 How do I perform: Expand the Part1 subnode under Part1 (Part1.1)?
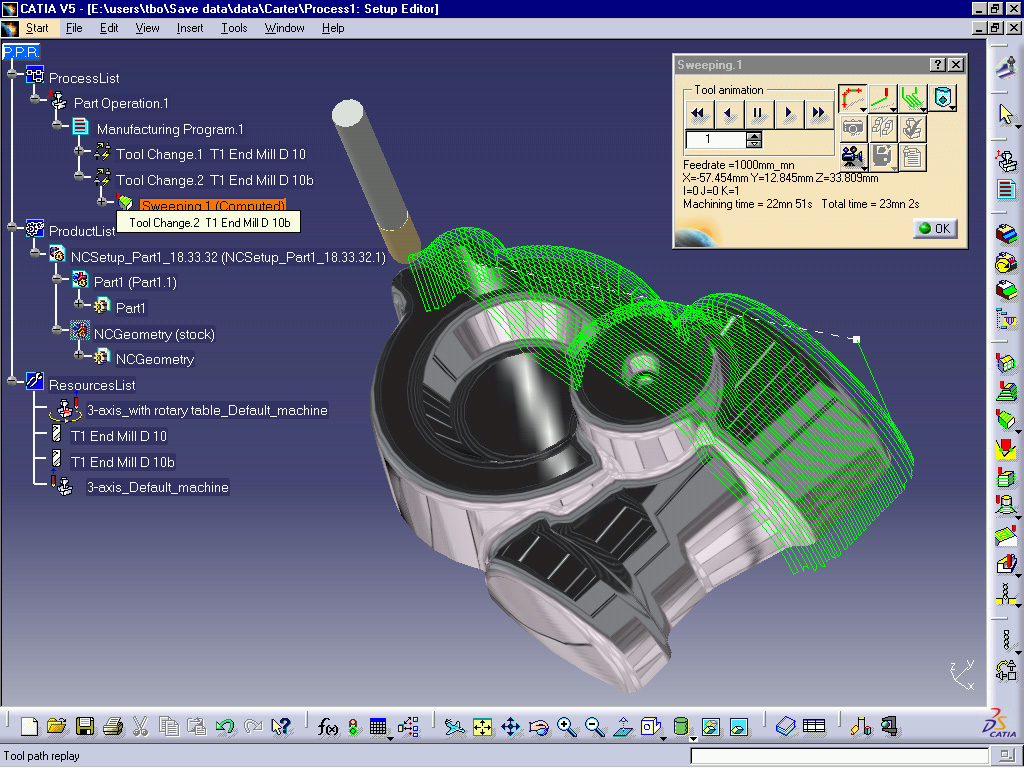(x=79, y=303)
